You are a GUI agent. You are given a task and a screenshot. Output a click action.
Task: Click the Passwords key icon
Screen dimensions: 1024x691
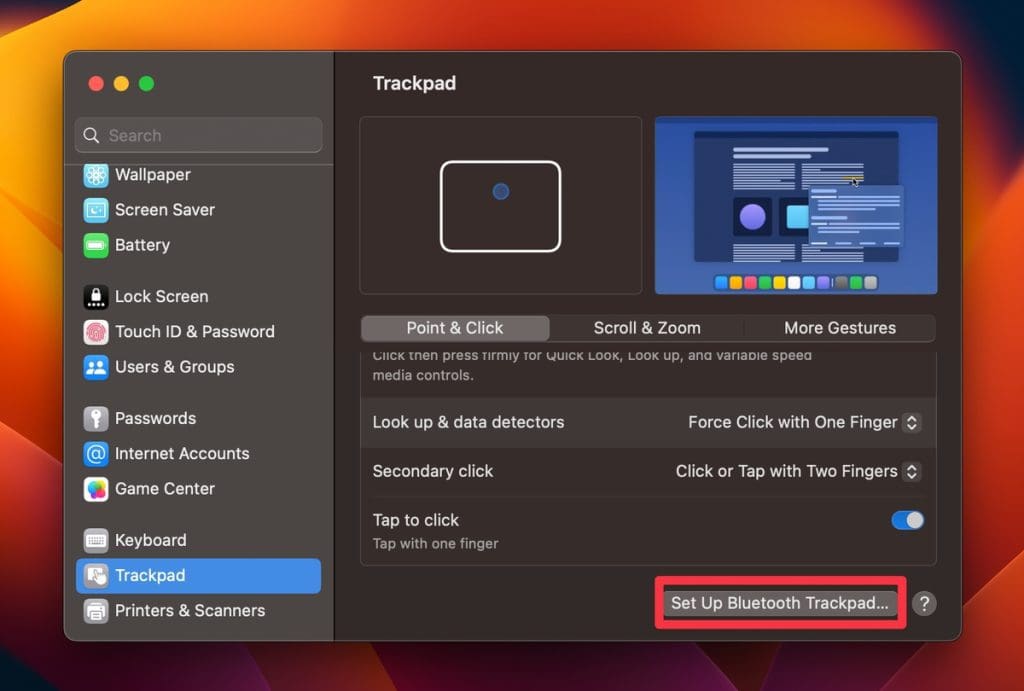96,419
